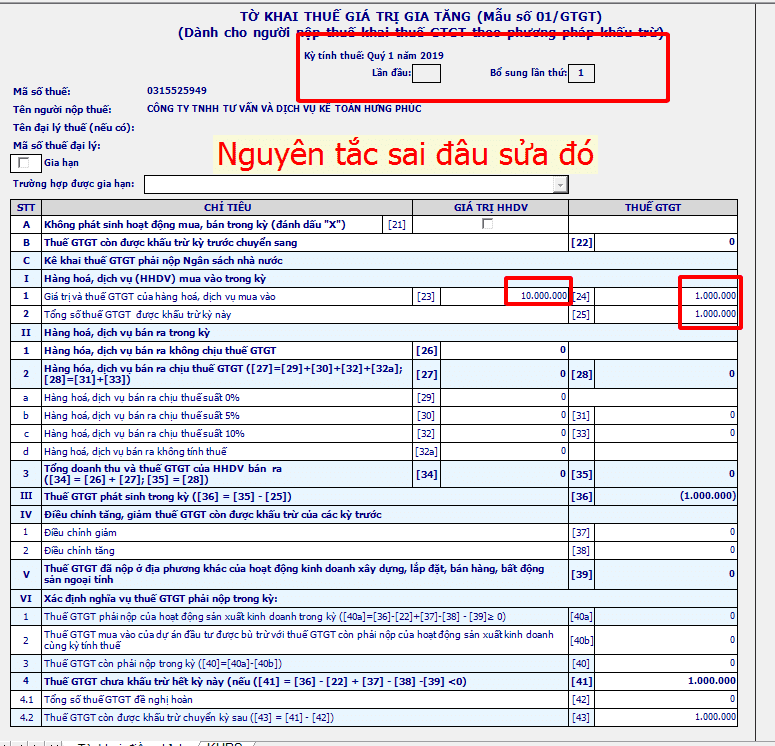
Task: Click the taxpayer name 'CÔNG TY TNHH TƯ VẤN...'
Action: (284, 109)
